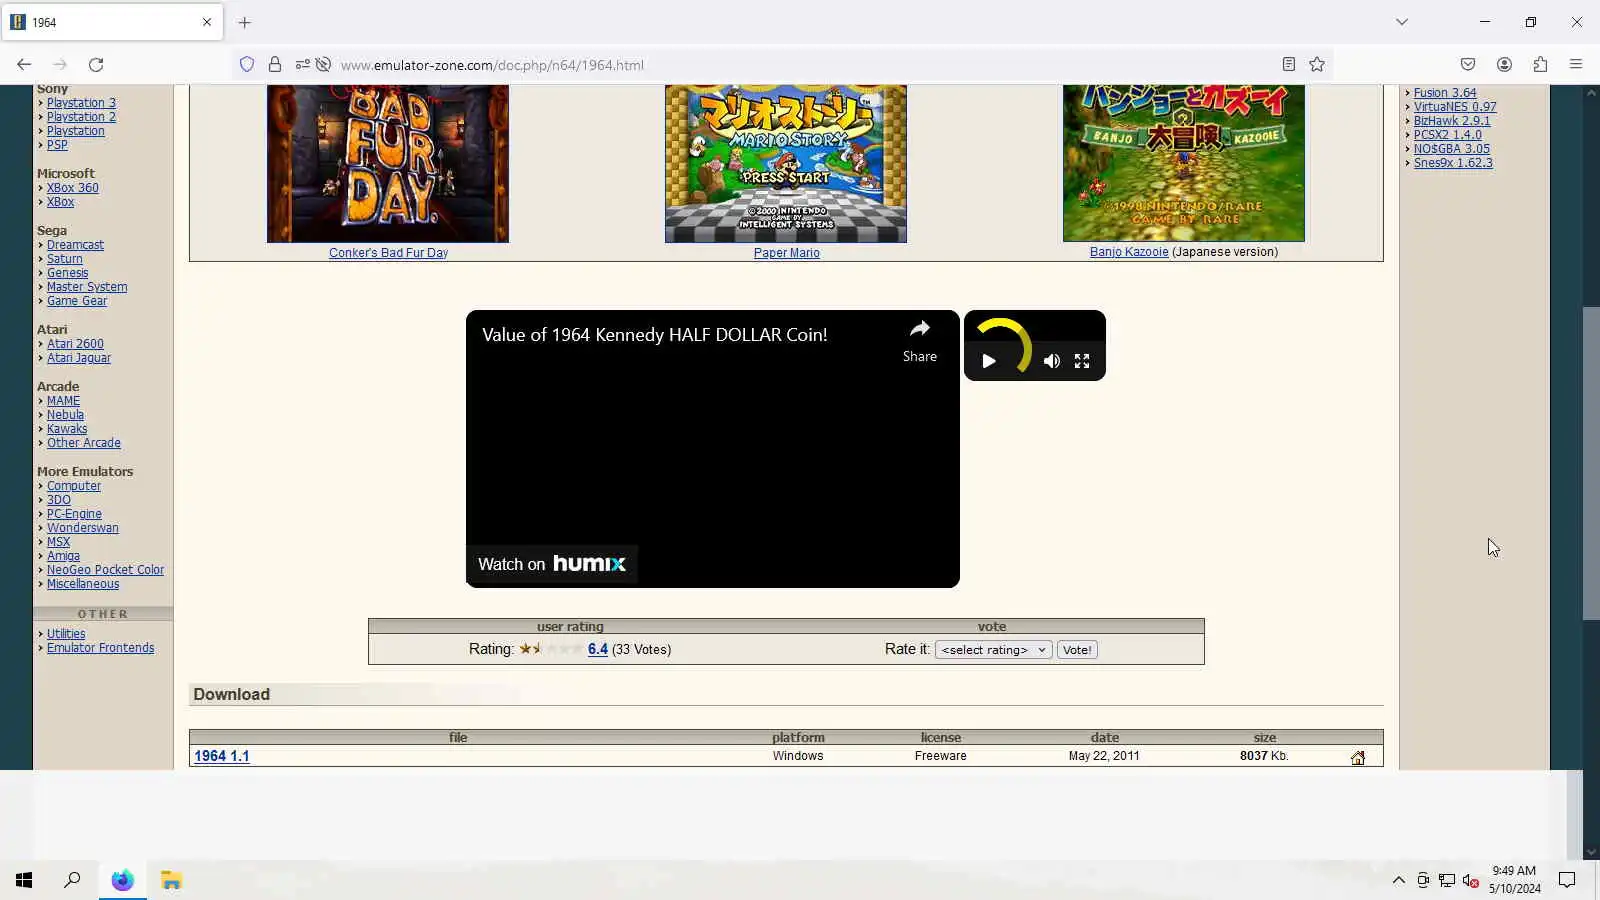Viewport: 1600px width, 900px height.
Task: Click the homepage house icon in download row
Action: tap(1358, 758)
